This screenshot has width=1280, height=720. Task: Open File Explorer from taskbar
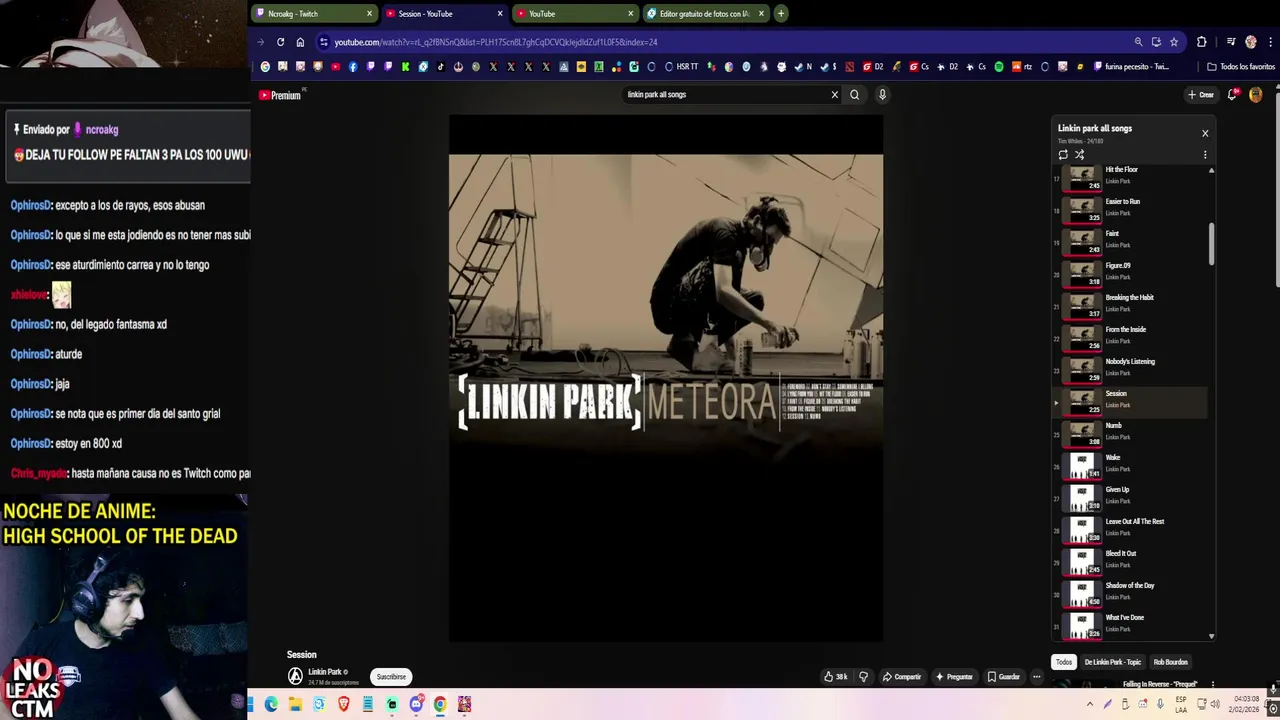coord(295,705)
